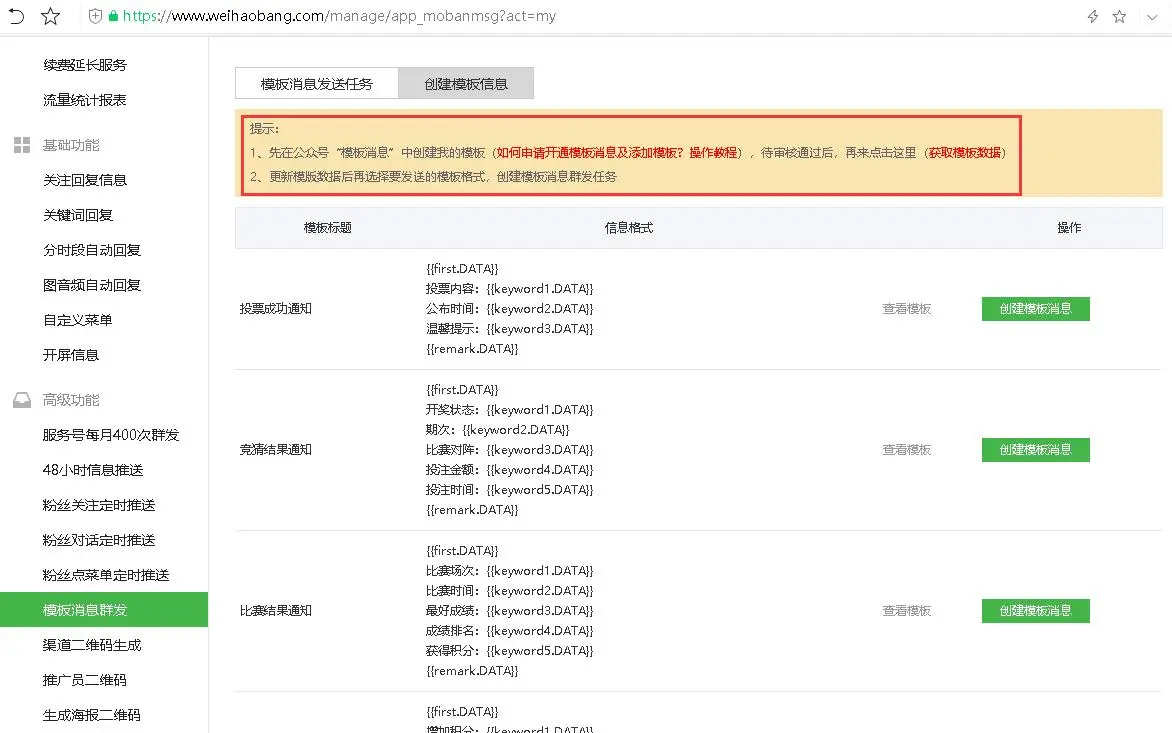The width and height of the screenshot is (1172, 733).
Task: Click the 温馨提示 keyword3 format line
Action: click(510, 329)
